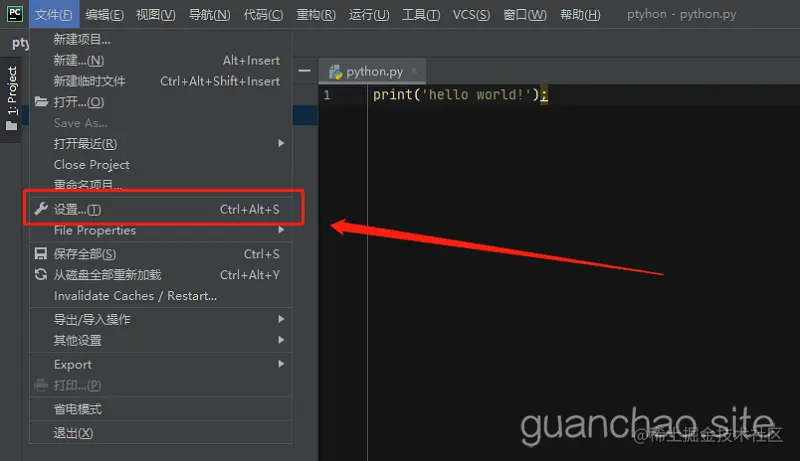Open the 工具(T) menu
This screenshot has width=800, height=461.
pyautogui.click(x=421, y=14)
